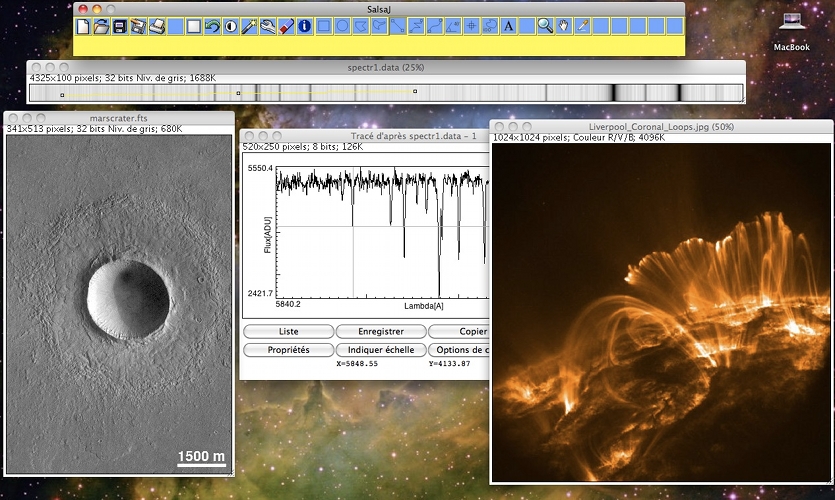Click the blue Info icon
The image size is (835, 500).
pos(305,27)
